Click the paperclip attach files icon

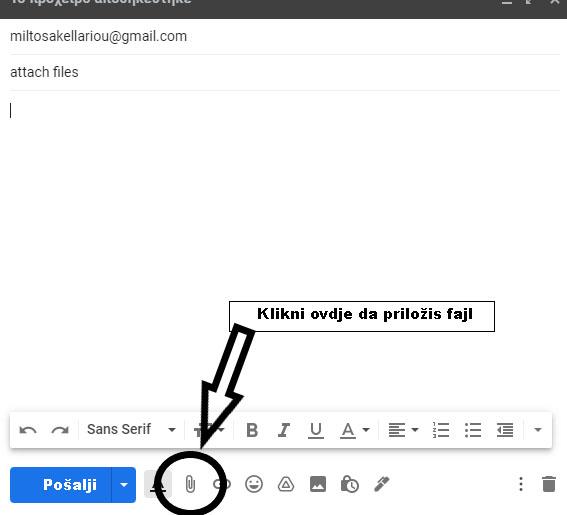coord(190,484)
